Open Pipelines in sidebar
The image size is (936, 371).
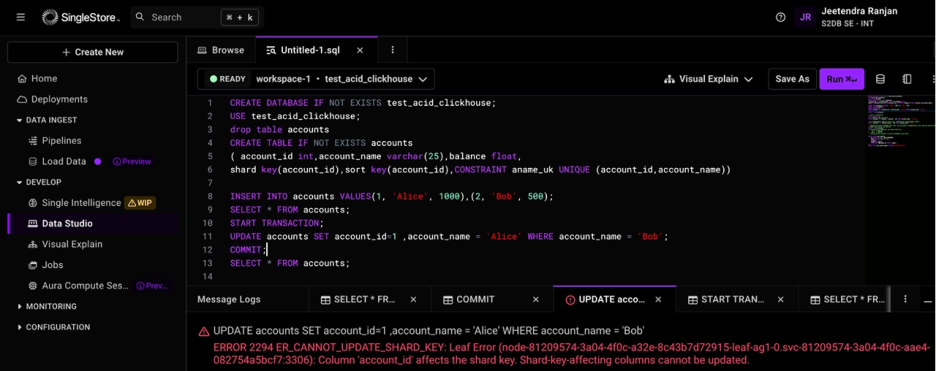click(x=55, y=141)
